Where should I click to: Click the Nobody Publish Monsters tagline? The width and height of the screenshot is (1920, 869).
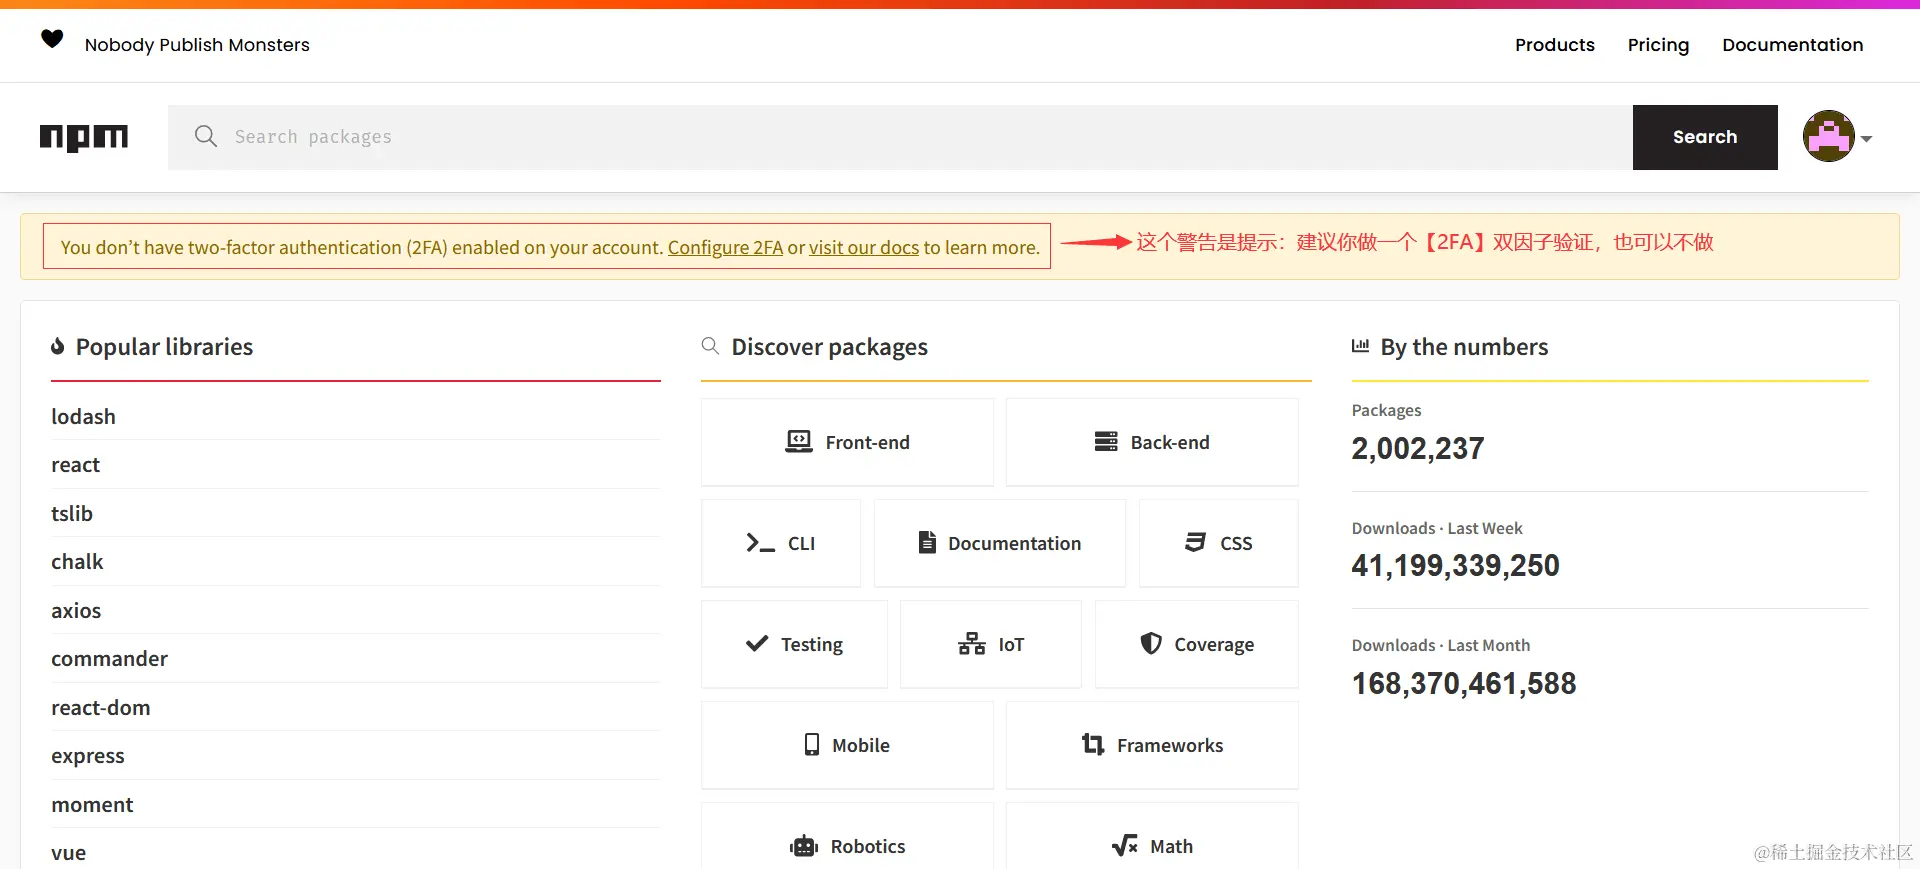[x=197, y=45]
